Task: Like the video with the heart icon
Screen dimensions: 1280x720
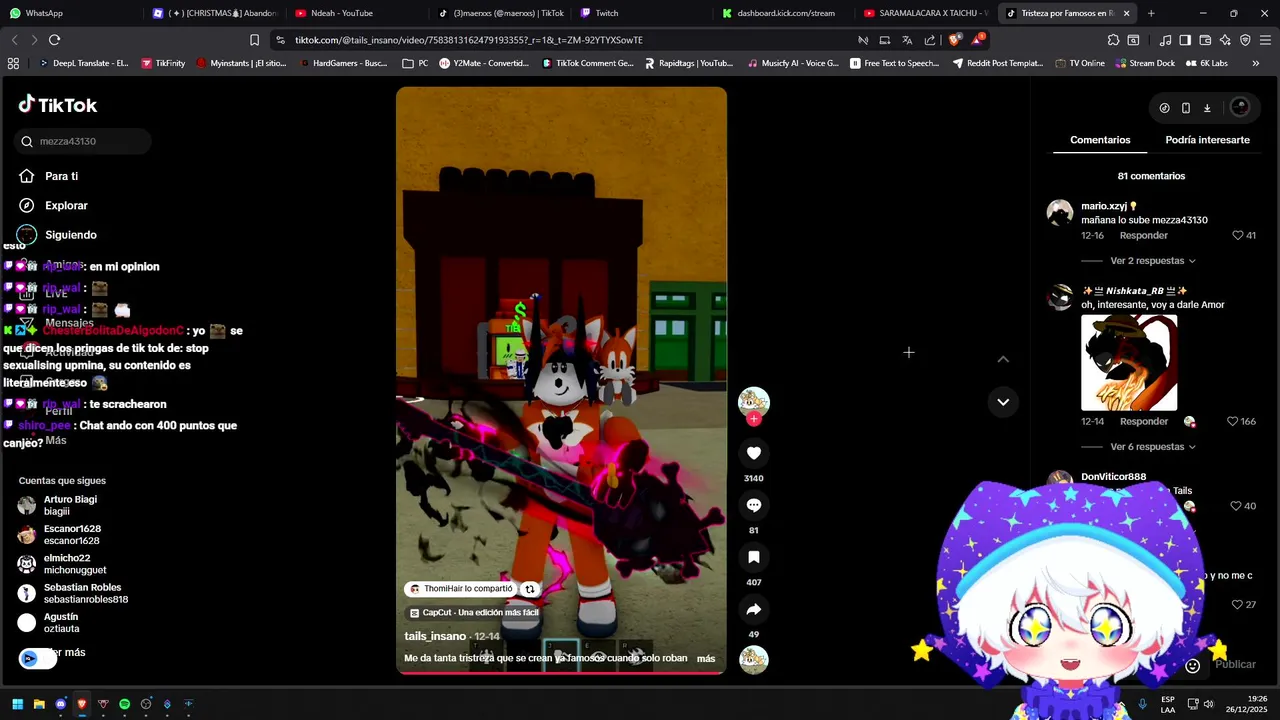Action: (754, 453)
